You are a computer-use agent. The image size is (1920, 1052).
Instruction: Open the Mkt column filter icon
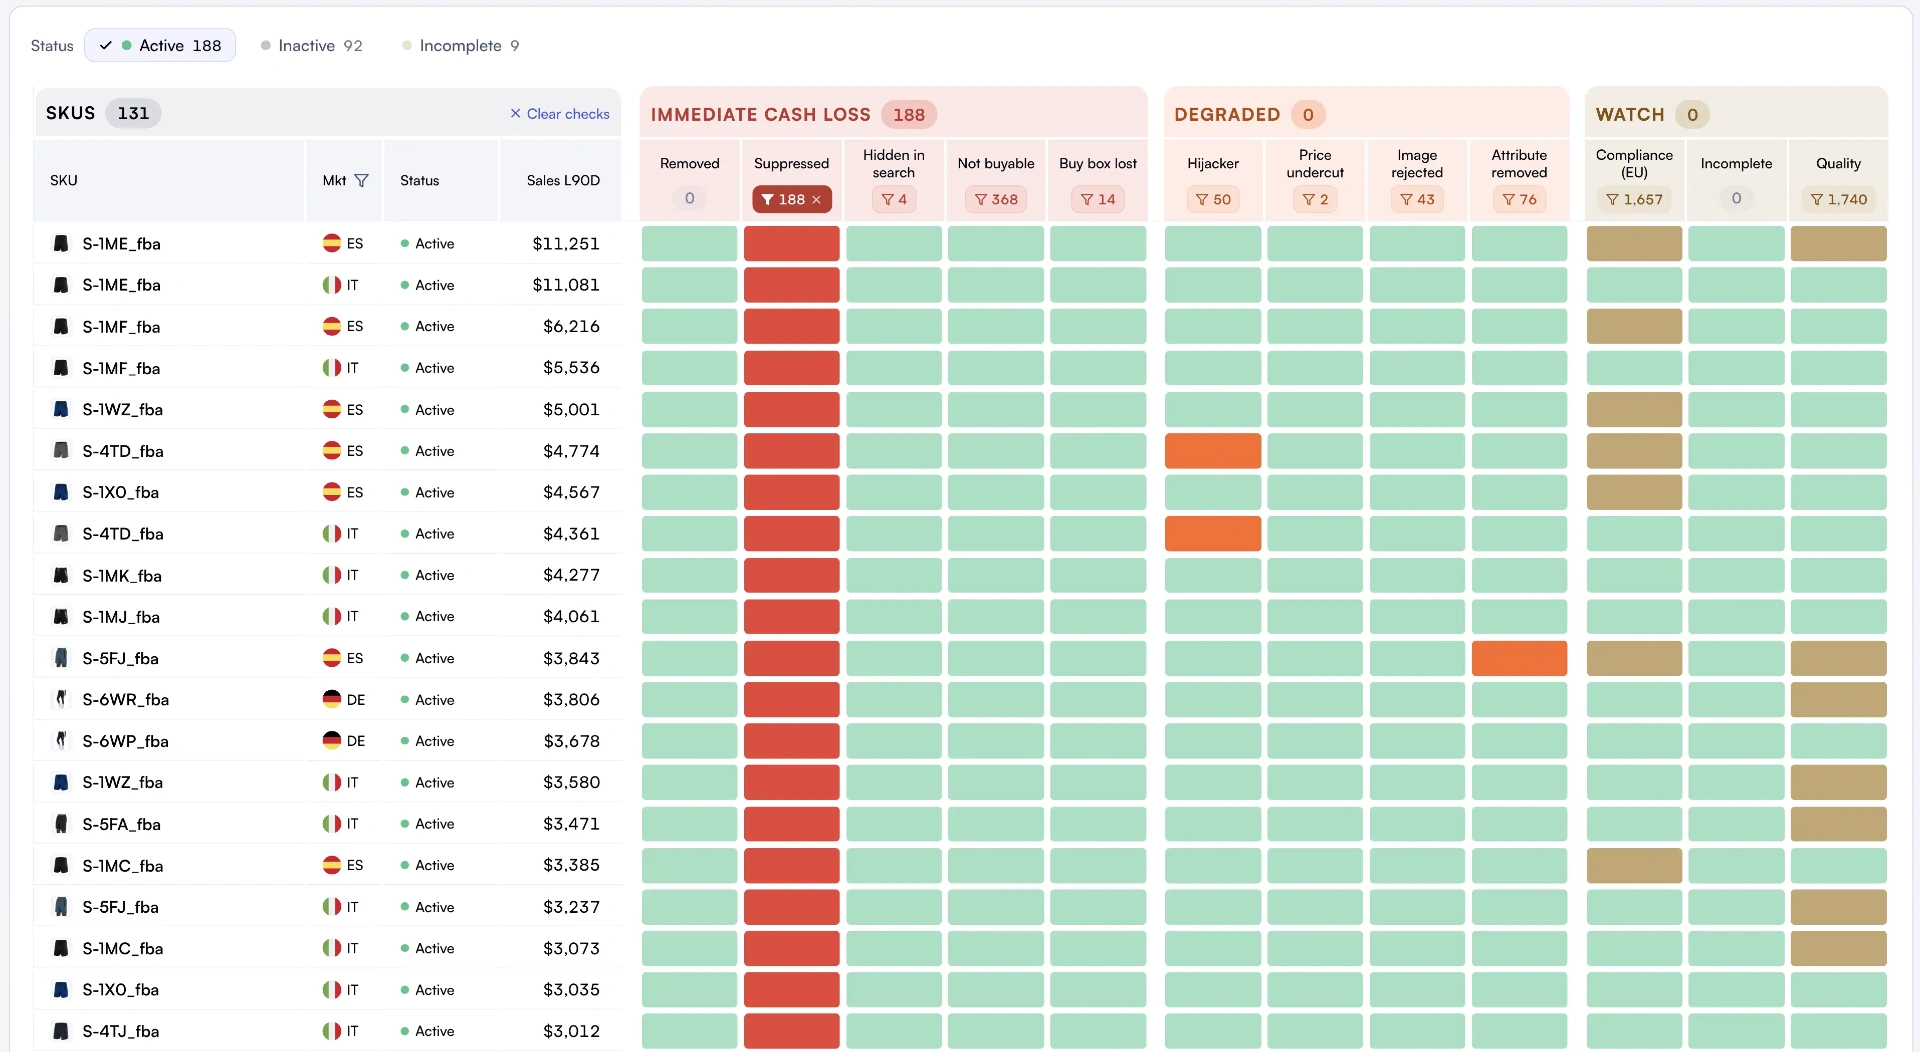click(361, 181)
